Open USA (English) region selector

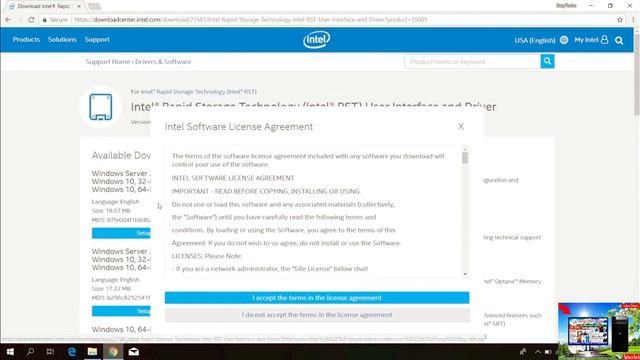535,40
